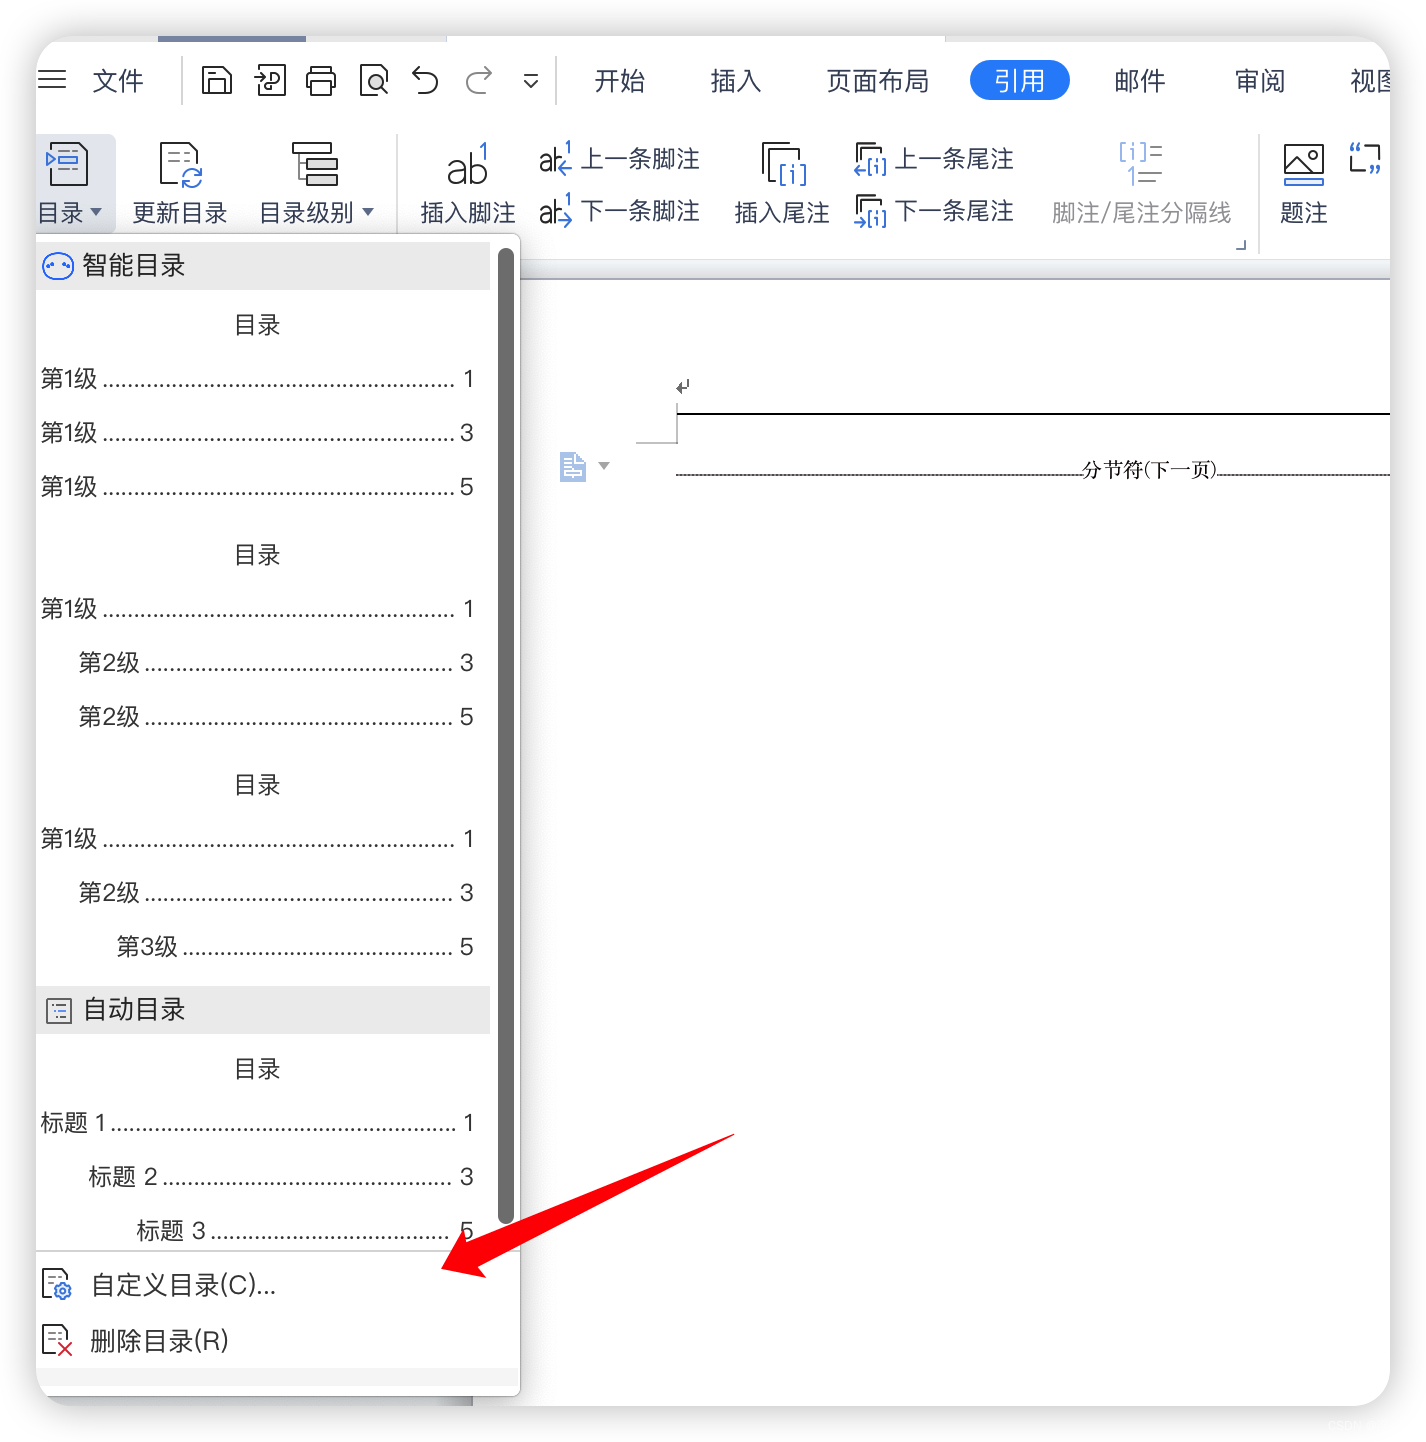Click the delete TOC red-x icon

tap(57, 1340)
